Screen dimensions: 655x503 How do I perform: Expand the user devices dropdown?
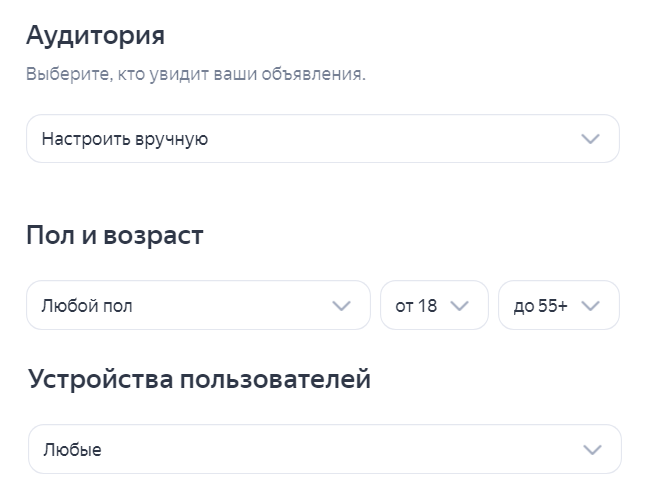click(324, 450)
